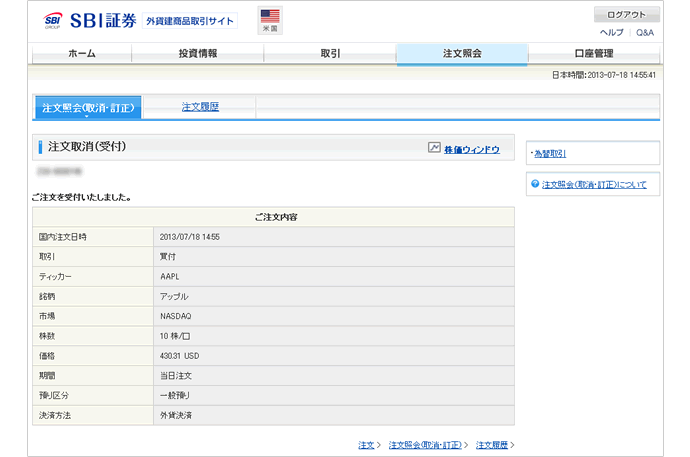
Task: Select the 430.31 USD price value
Action: coord(179,356)
